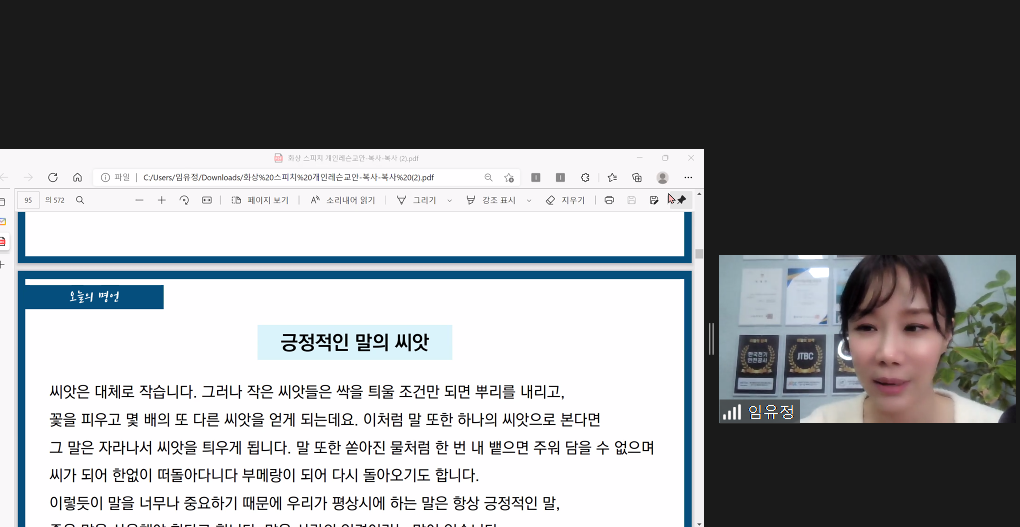Open browser extensions puzzle icon
The image size is (1020, 527).
[585, 177]
